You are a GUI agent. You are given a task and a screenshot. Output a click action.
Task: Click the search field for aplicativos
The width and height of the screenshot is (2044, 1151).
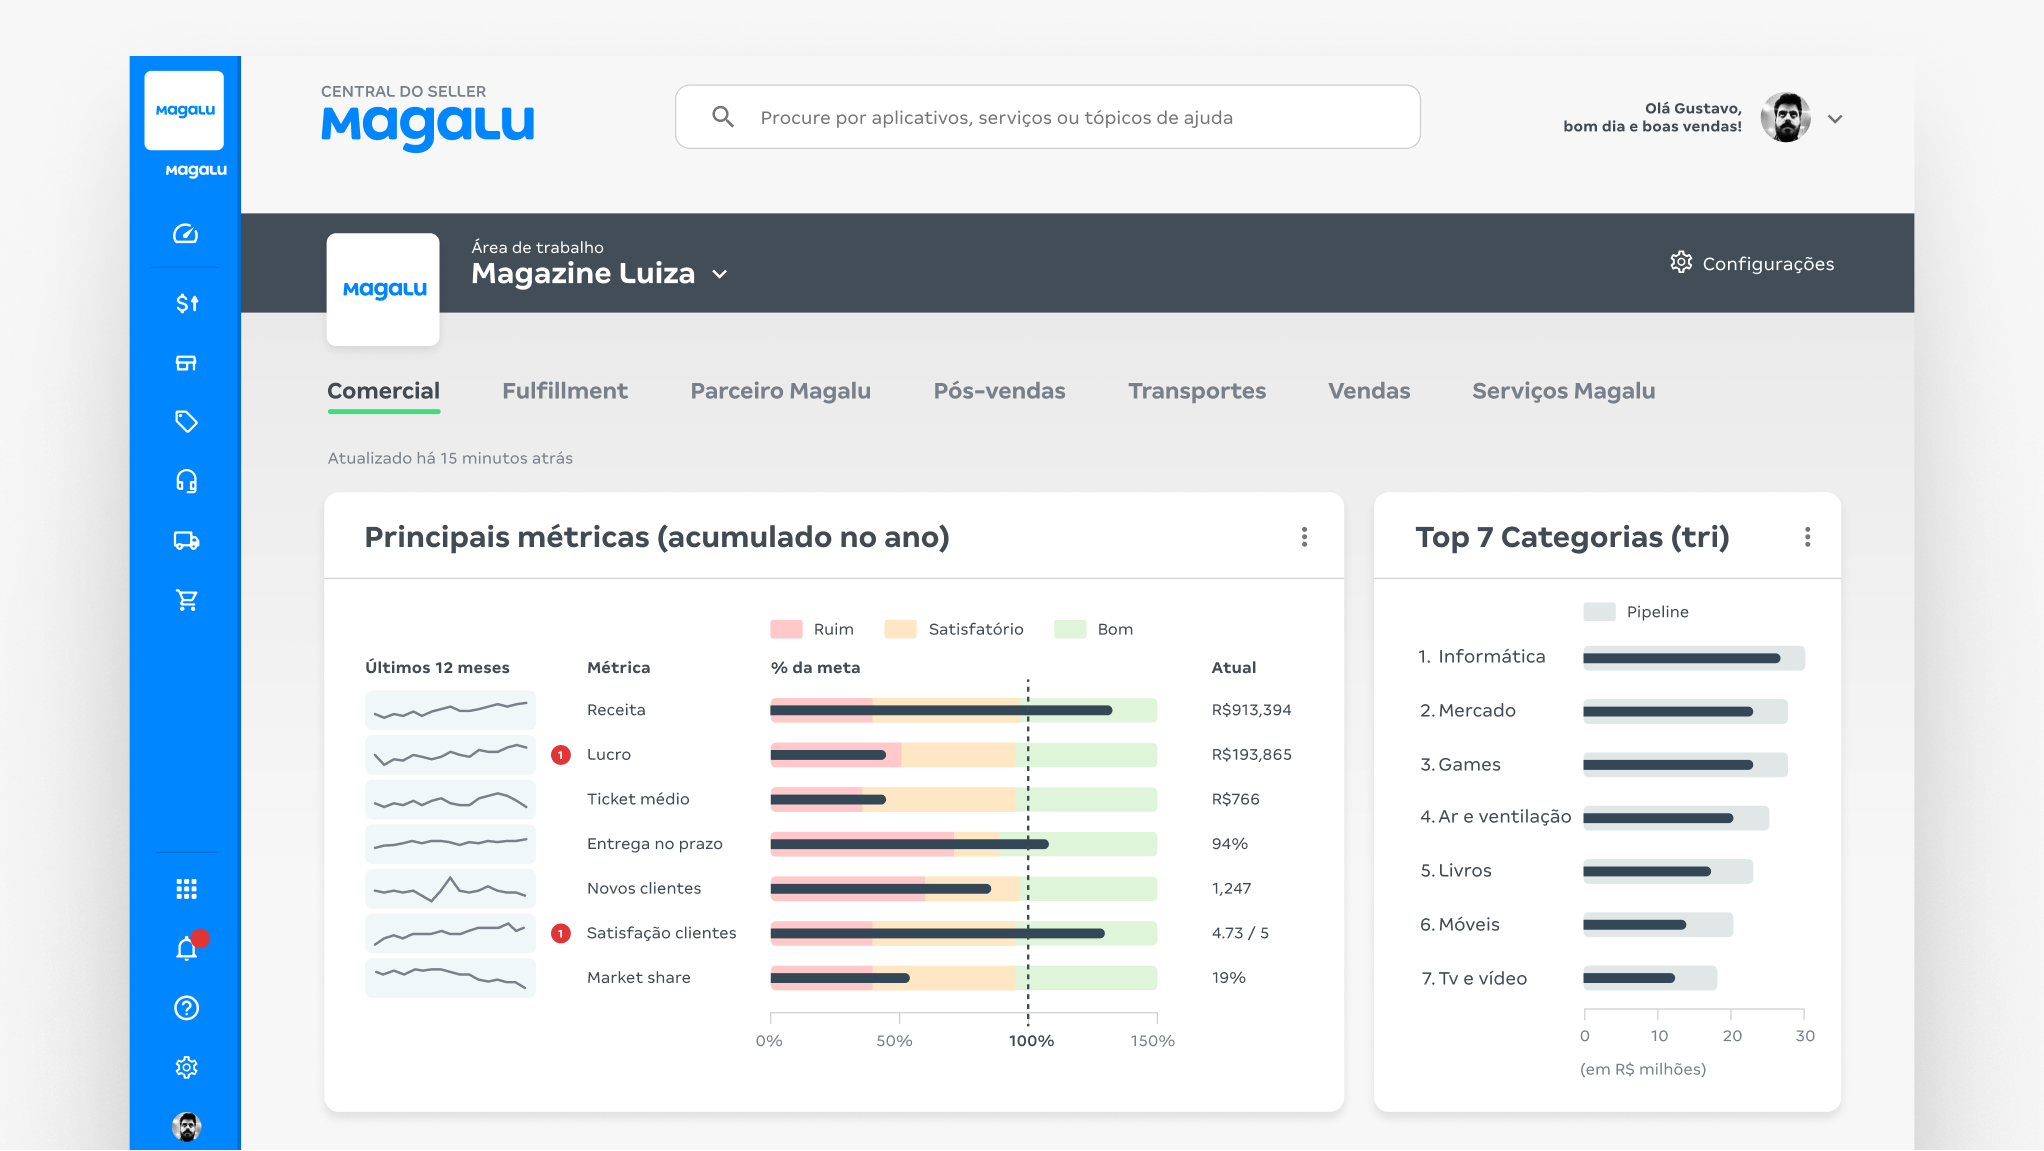click(x=1047, y=118)
